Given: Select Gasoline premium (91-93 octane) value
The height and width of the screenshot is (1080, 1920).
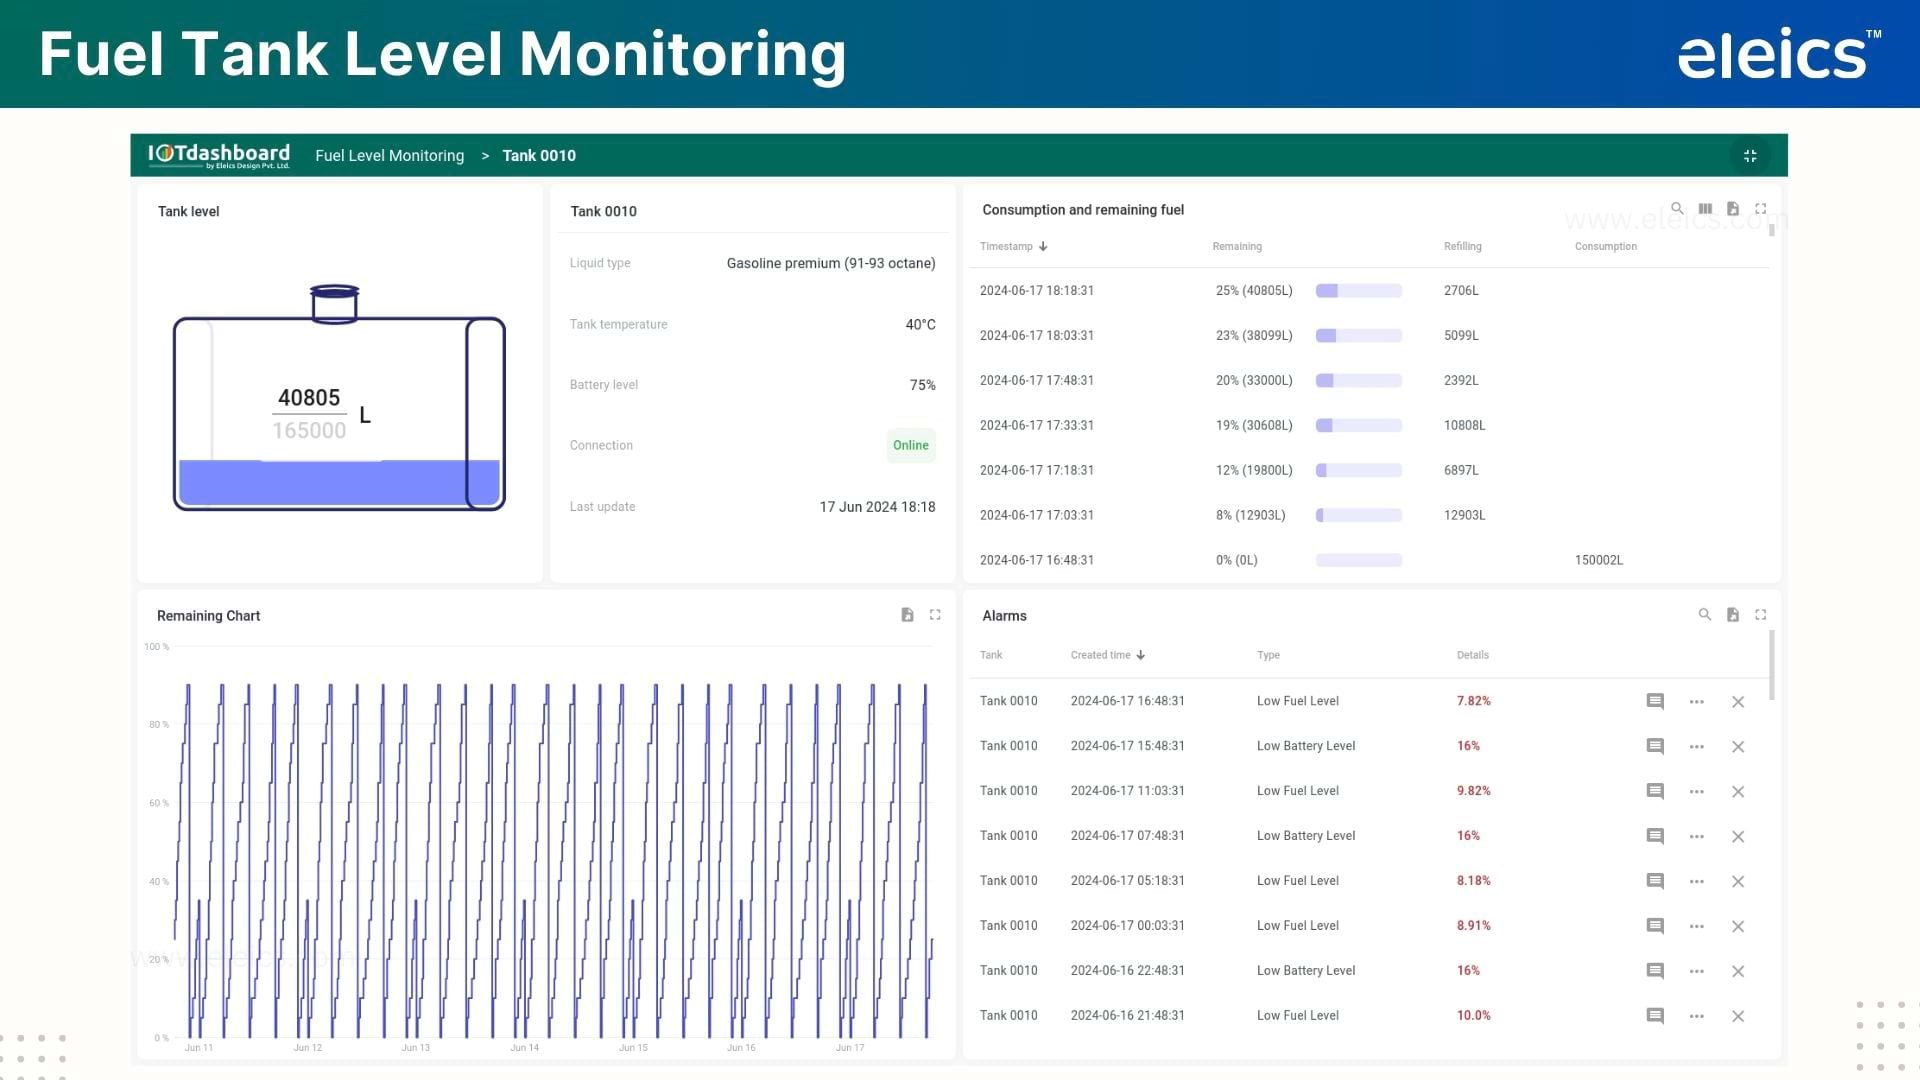Looking at the screenshot, I should 831,263.
